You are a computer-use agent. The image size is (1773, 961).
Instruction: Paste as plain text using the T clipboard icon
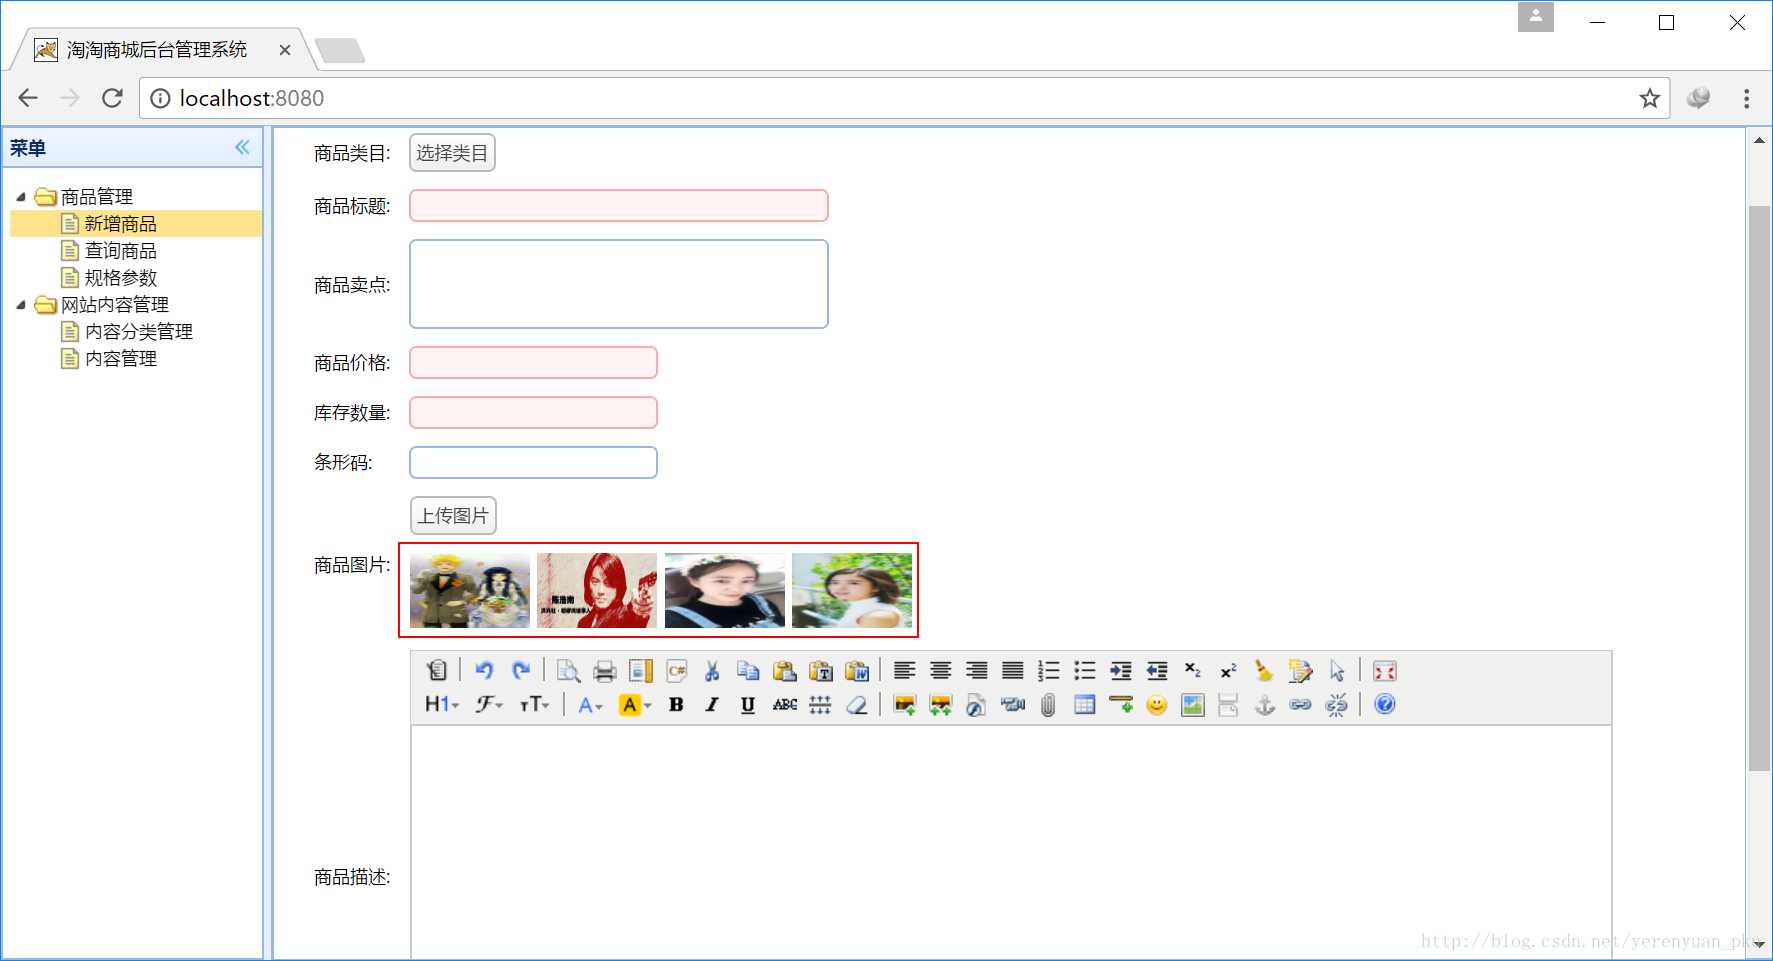(x=821, y=671)
